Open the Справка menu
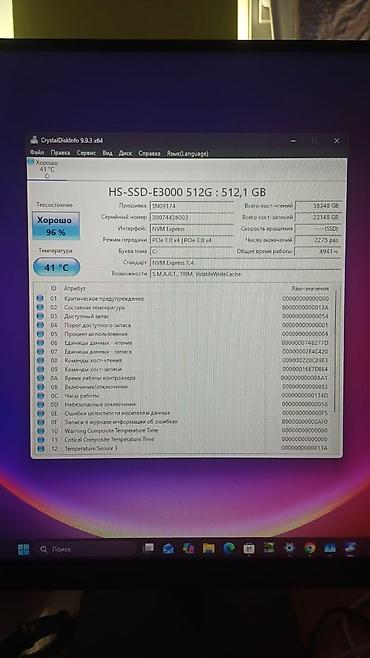This screenshot has width=370, height=658. (x=149, y=153)
